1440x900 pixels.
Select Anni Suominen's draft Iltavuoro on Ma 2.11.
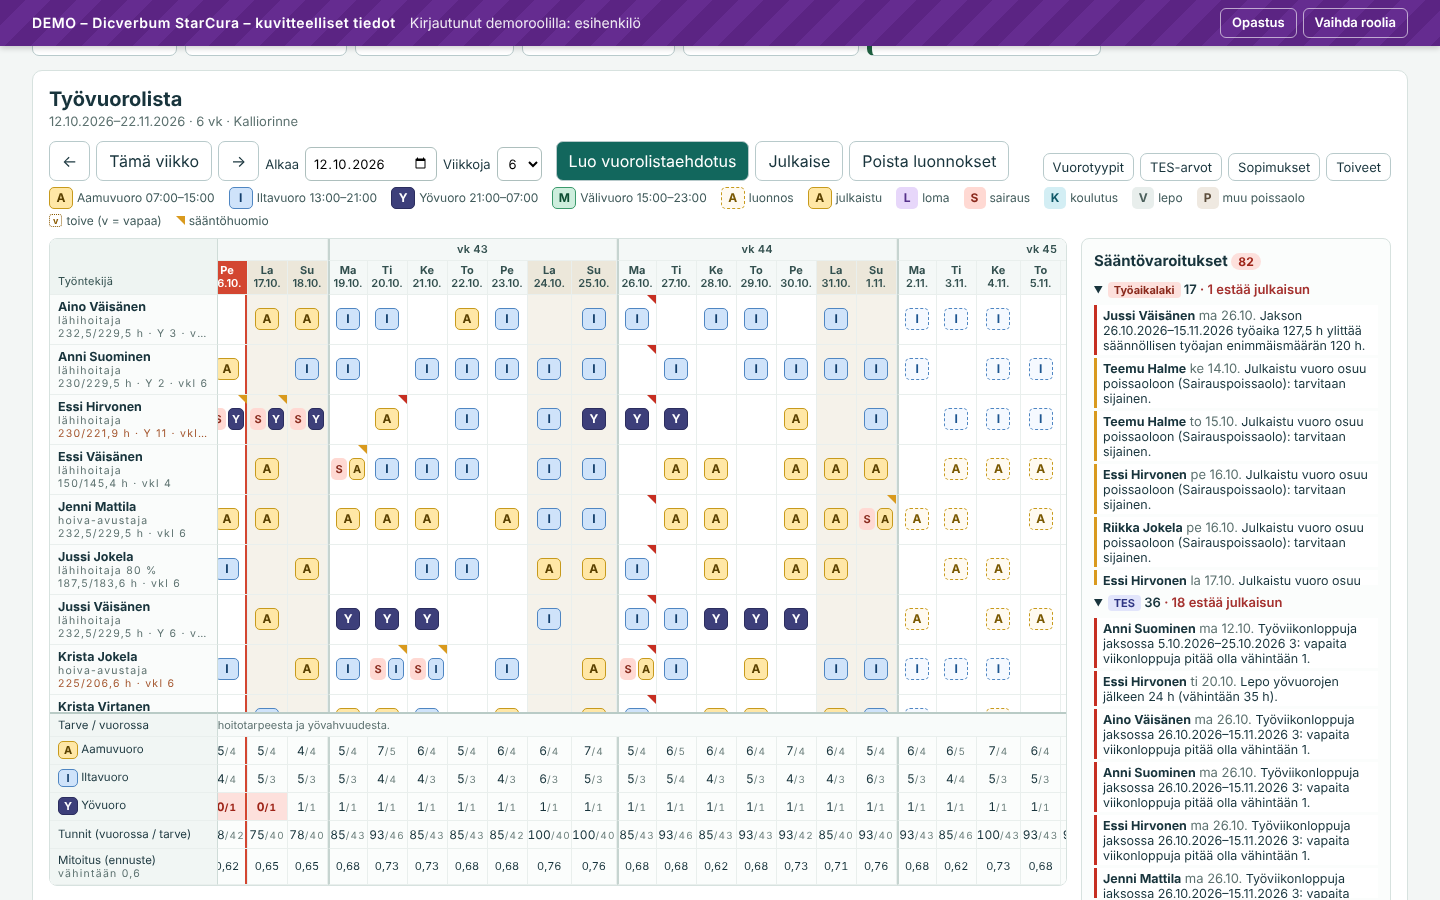[917, 369]
